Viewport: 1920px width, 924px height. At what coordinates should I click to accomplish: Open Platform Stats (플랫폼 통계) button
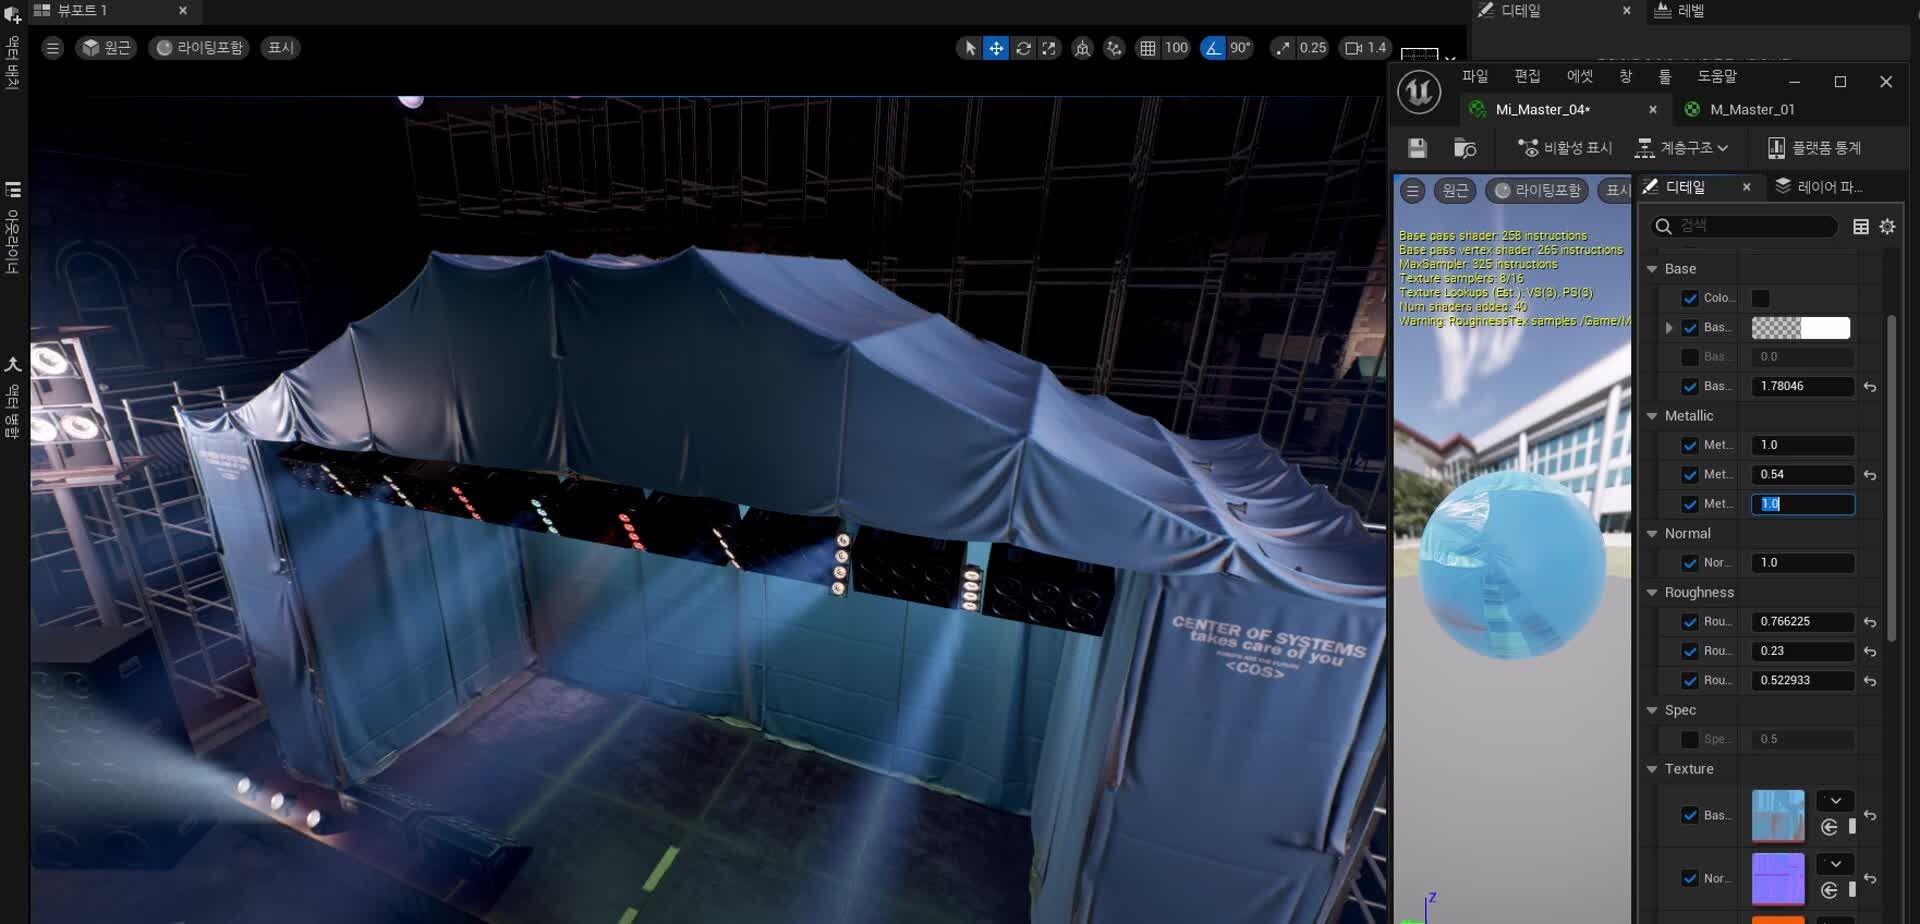point(1814,148)
